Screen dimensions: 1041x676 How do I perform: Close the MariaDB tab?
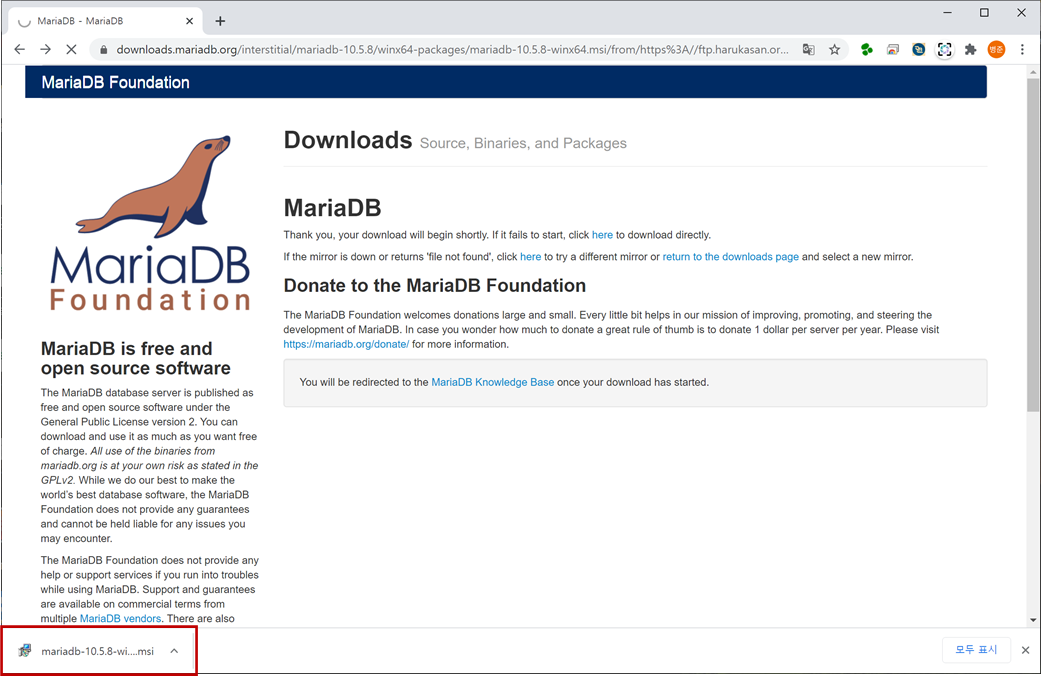click(189, 21)
